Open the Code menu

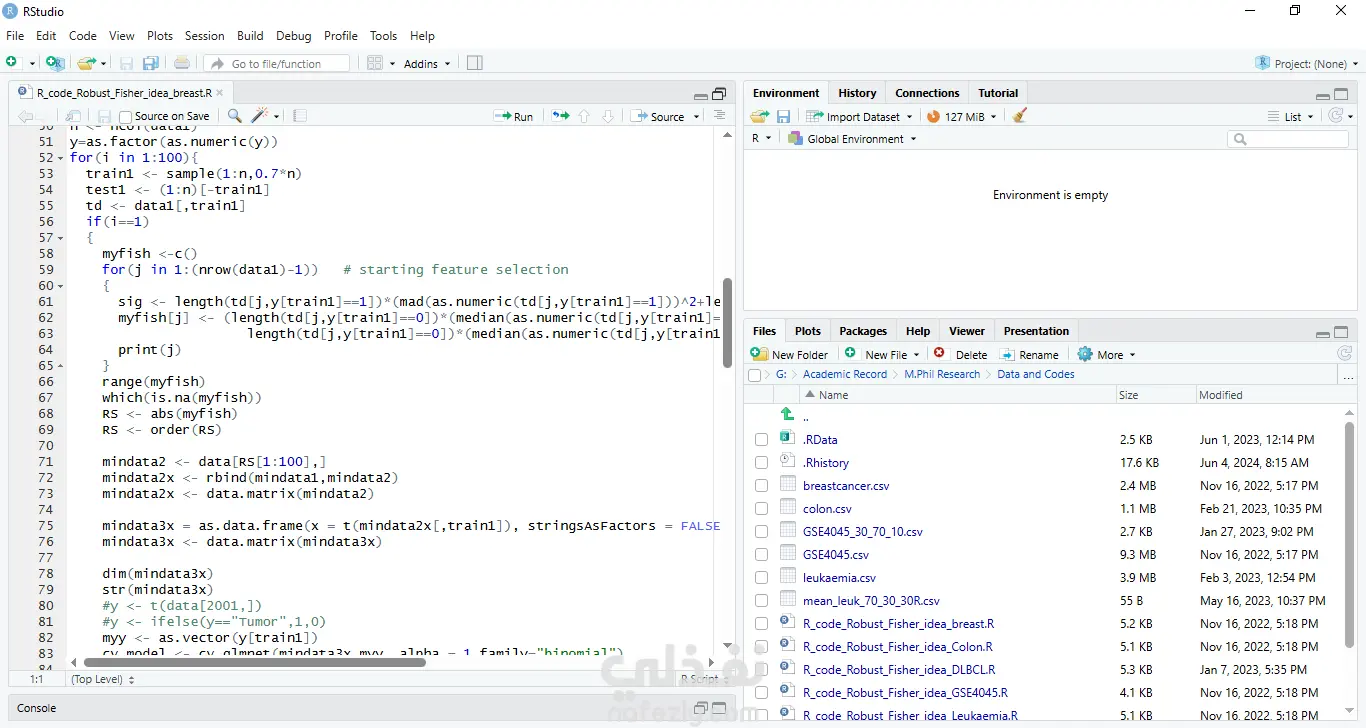83,36
